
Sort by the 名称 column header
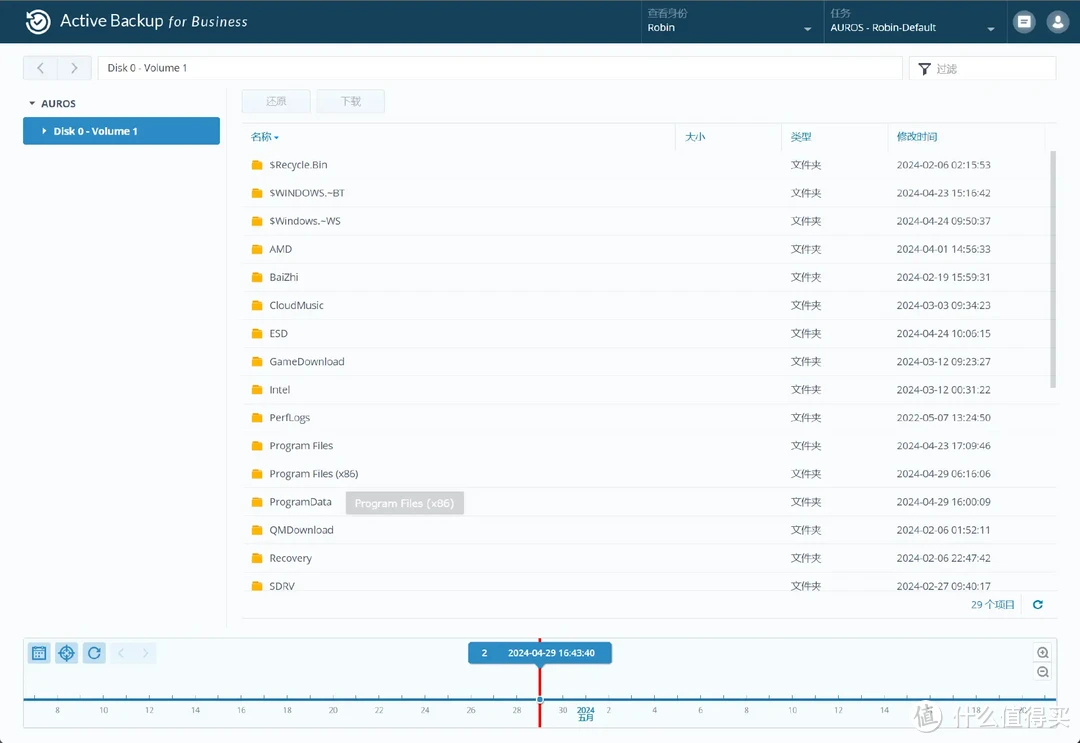[264, 137]
